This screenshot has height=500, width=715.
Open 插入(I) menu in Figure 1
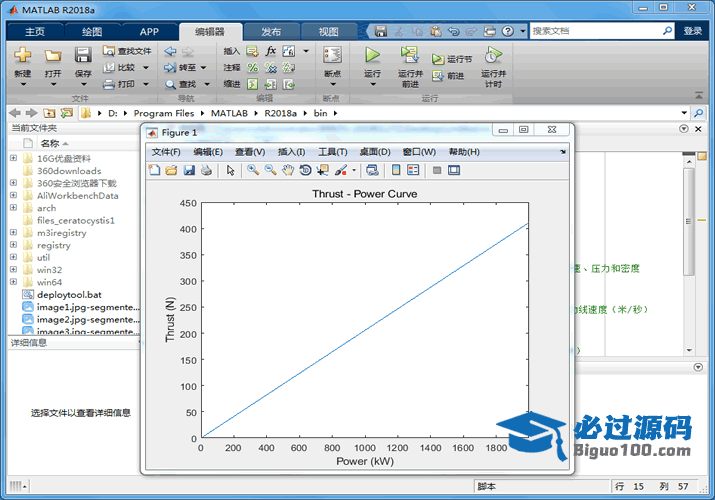click(x=292, y=152)
